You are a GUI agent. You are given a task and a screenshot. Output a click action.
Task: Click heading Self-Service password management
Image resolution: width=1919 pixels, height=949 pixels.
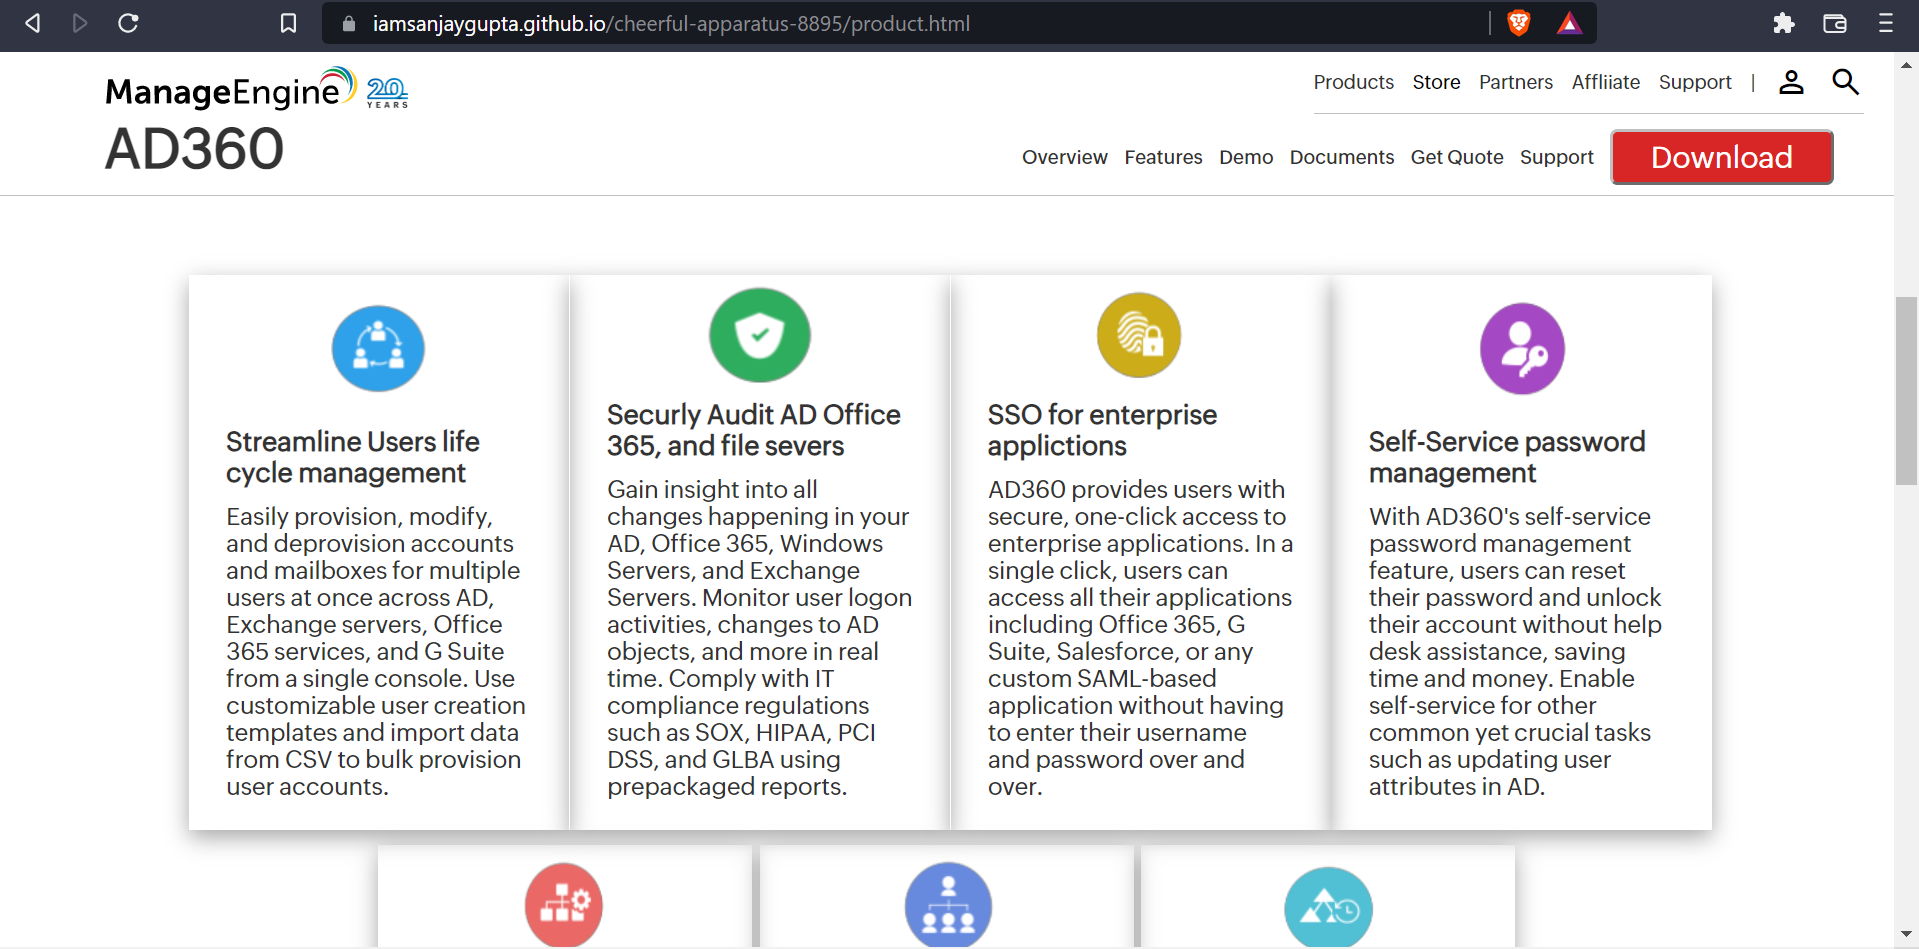point(1506,457)
